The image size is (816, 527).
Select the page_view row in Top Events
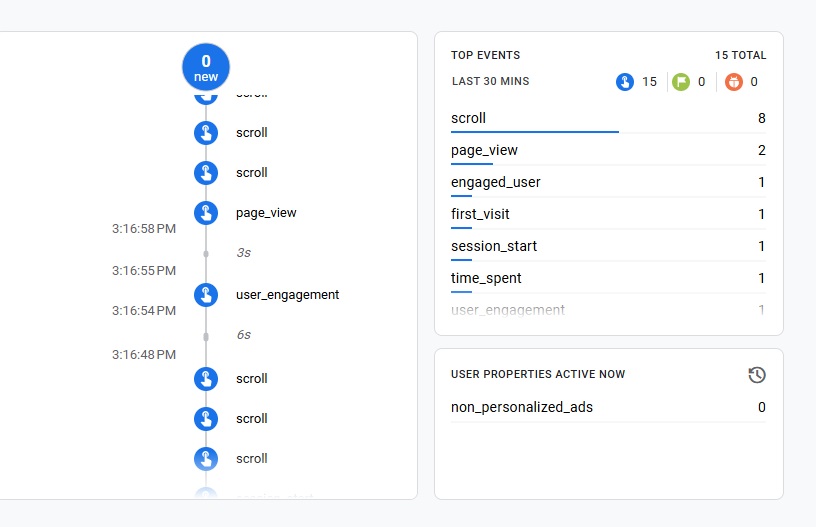(x=608, y=151)
